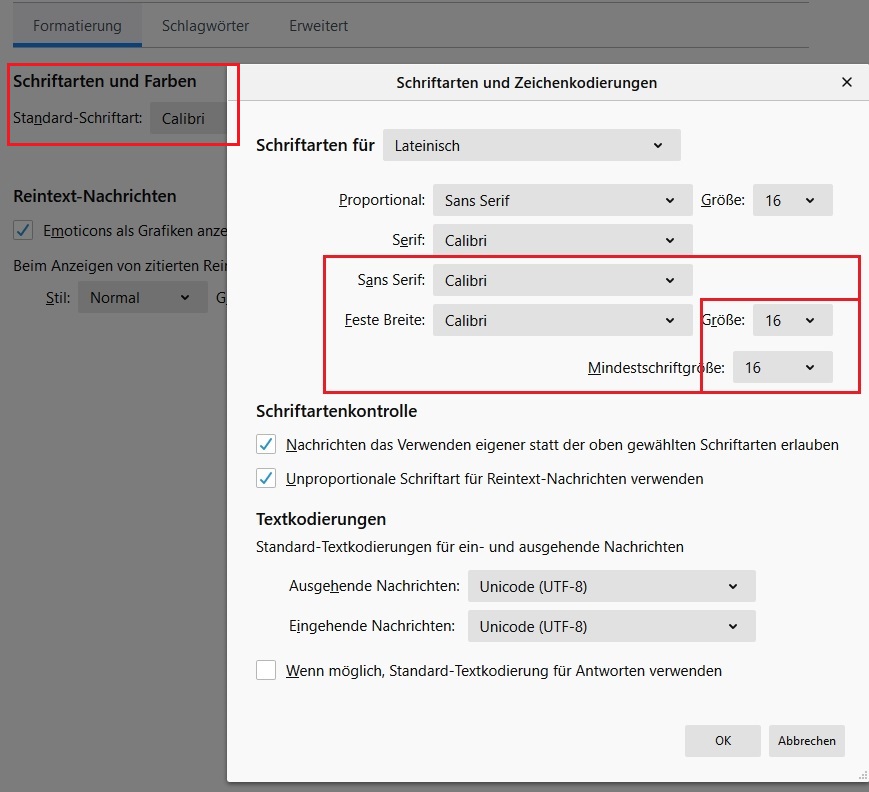The height and width of the screenshot is (792, 869).
Task: Toggle Unproportionale Schriftart für Reintext-Nachrichten checkbox
Action: click(266, 478)
